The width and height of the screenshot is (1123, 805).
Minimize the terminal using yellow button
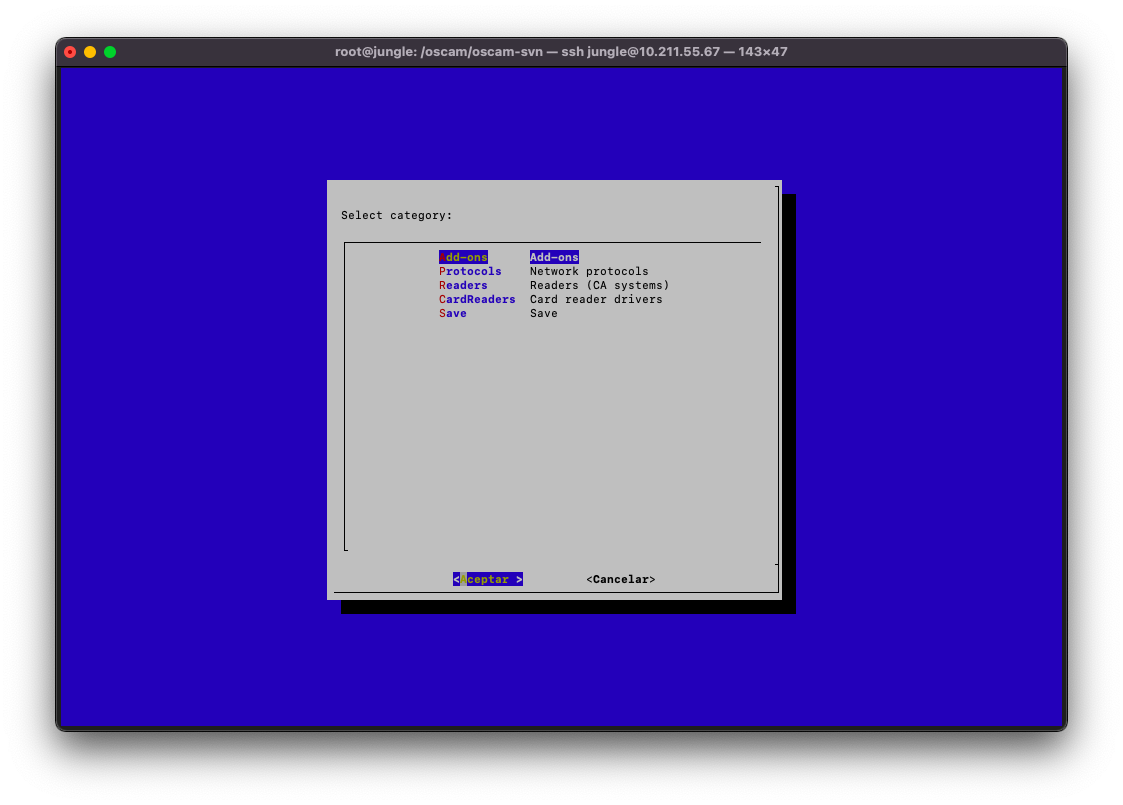(x=90, y=52)
